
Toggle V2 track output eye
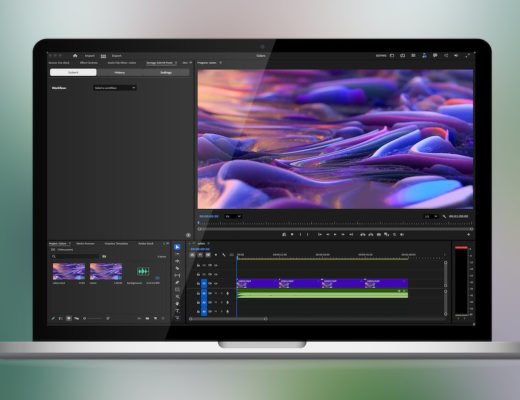tap(216, 274)
